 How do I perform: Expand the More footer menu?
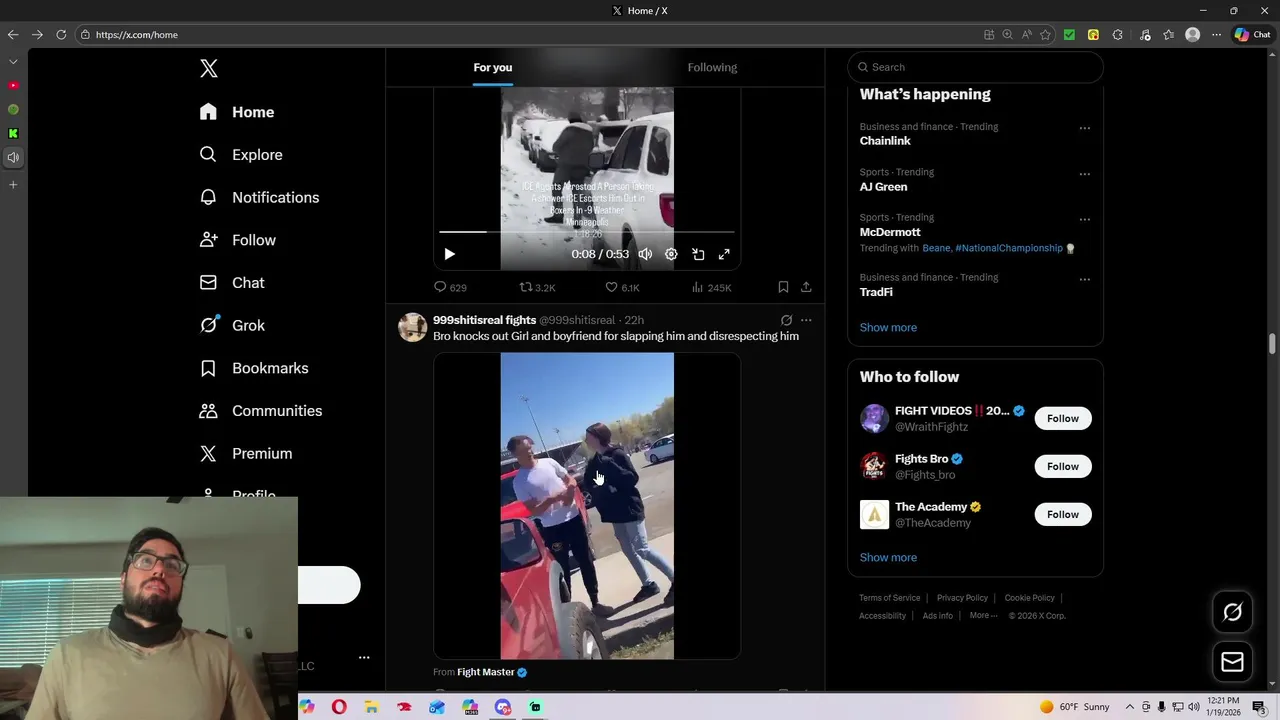tap(983, 616)
